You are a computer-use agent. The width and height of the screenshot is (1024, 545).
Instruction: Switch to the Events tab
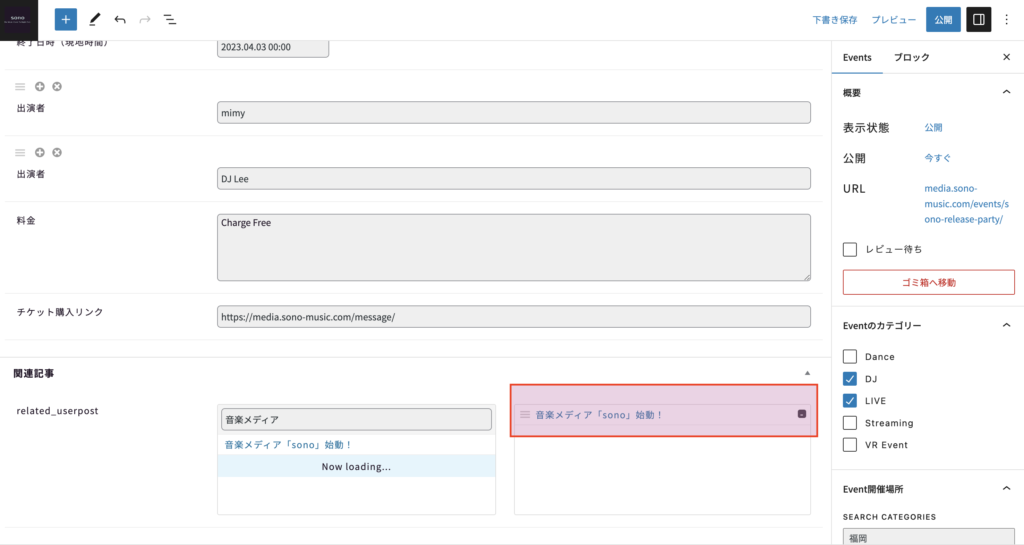pos(857,58)
